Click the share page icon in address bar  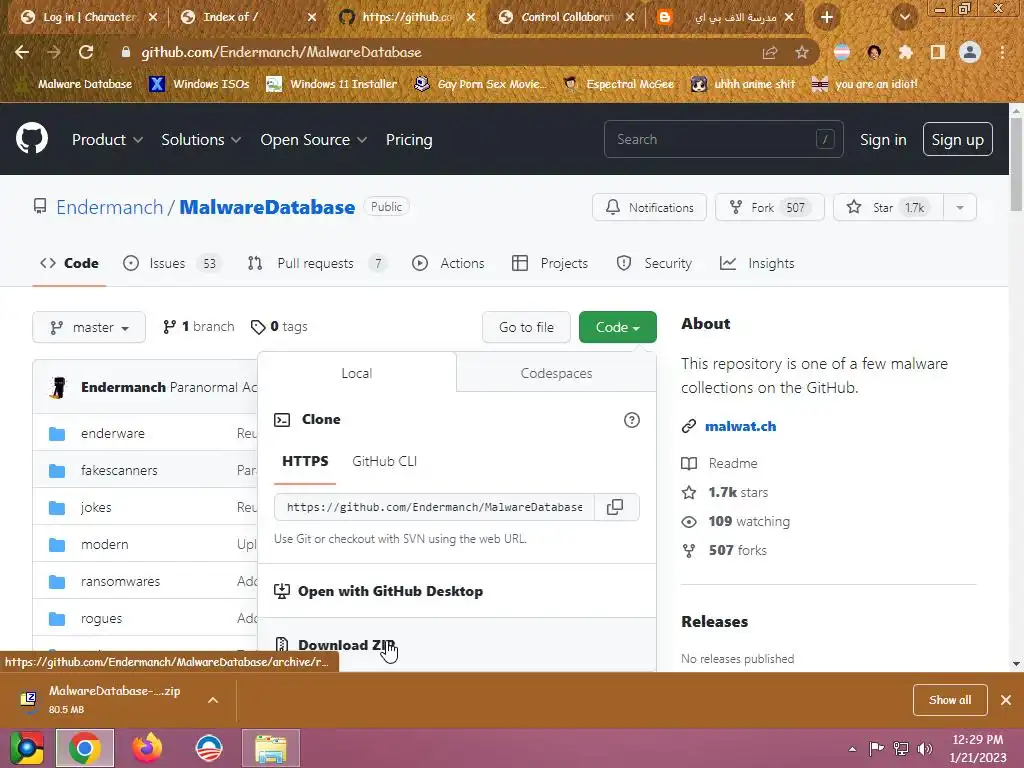pos(770,52)
